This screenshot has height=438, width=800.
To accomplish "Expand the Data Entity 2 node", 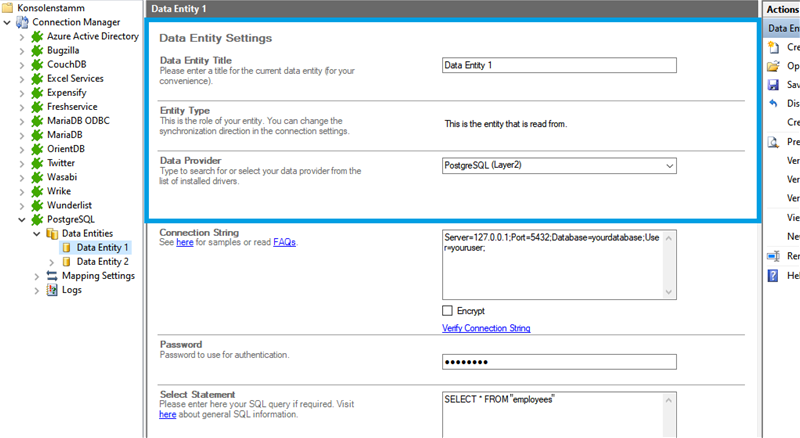I will [52, 262].
